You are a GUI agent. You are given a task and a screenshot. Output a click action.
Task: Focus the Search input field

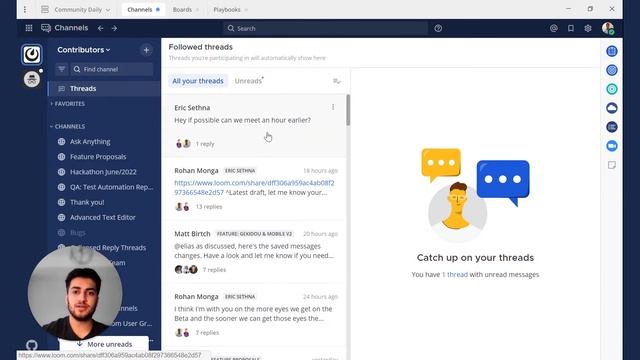(x=325, y=28)
